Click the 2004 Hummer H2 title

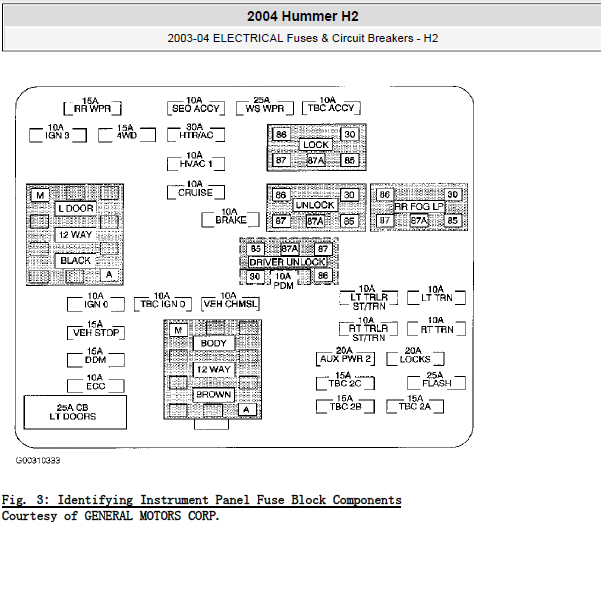301,16
